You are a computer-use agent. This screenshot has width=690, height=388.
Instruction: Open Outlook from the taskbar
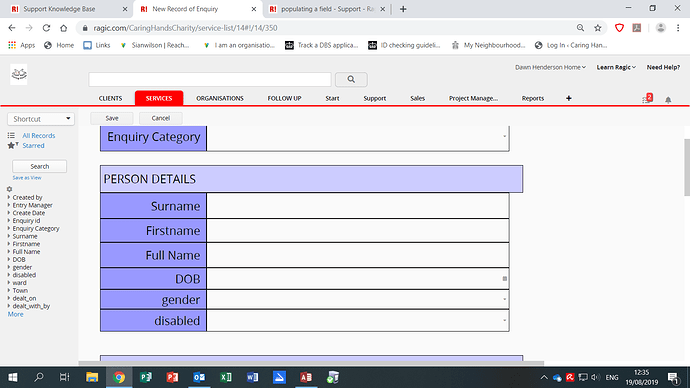click(199, 377)
